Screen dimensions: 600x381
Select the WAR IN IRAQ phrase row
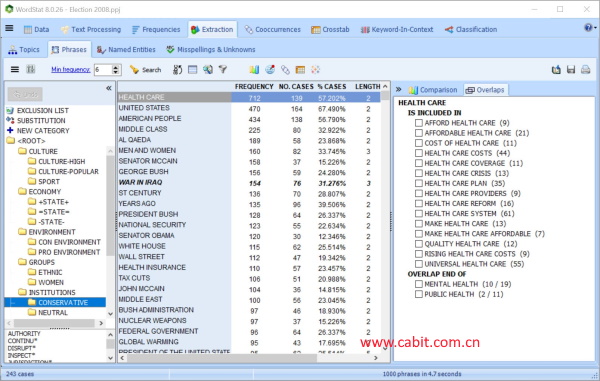click(249, 183)
